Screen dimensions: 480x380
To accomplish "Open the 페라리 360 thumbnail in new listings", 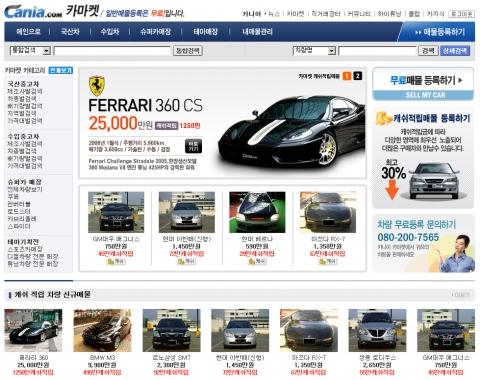I will point(33,330).
